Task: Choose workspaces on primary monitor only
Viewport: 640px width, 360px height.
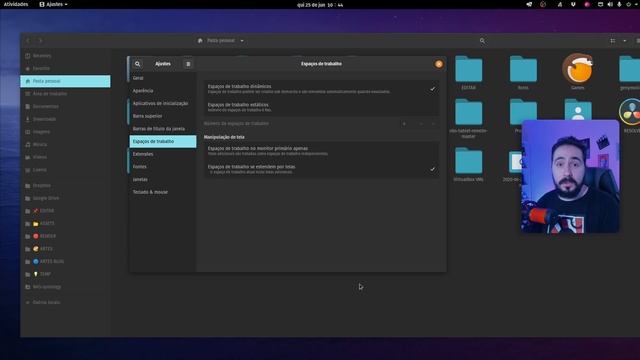Action: 322,151
